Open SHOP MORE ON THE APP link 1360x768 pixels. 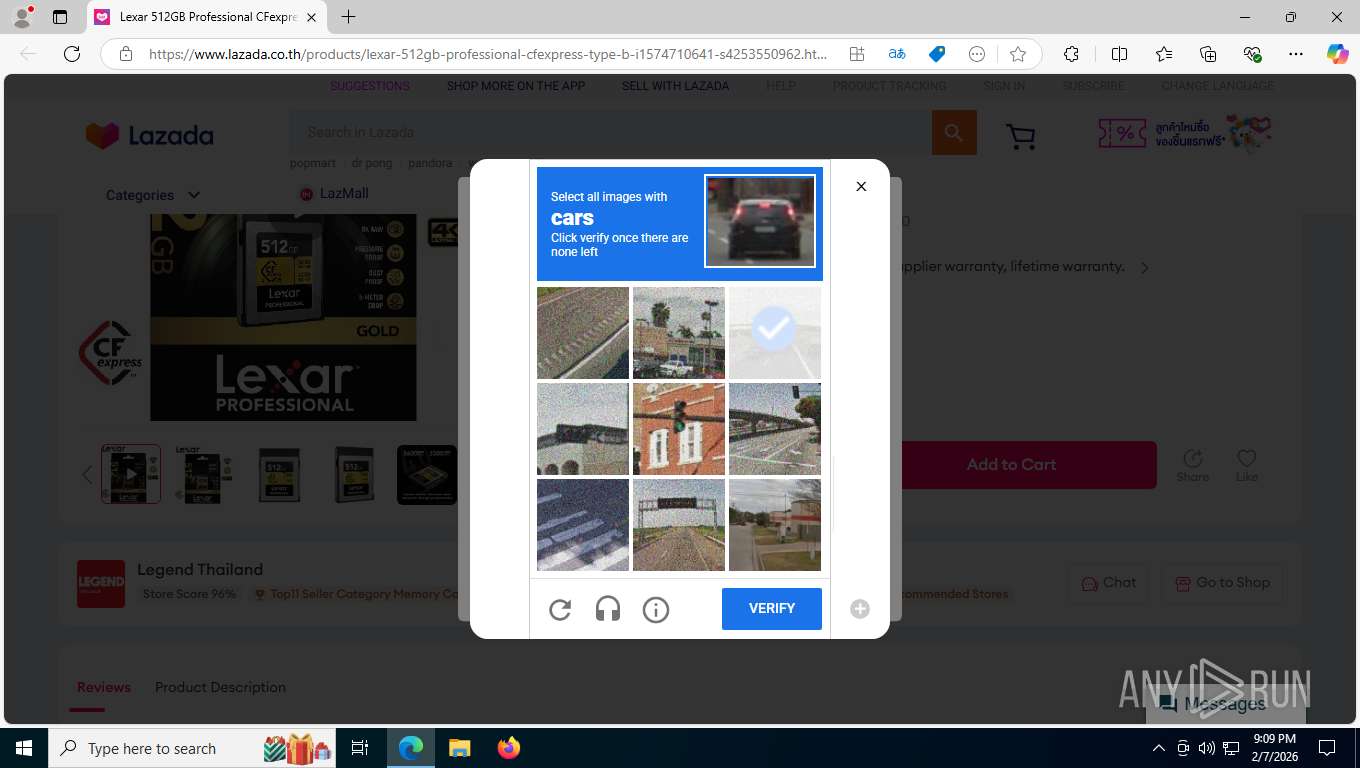click(516, 86)
